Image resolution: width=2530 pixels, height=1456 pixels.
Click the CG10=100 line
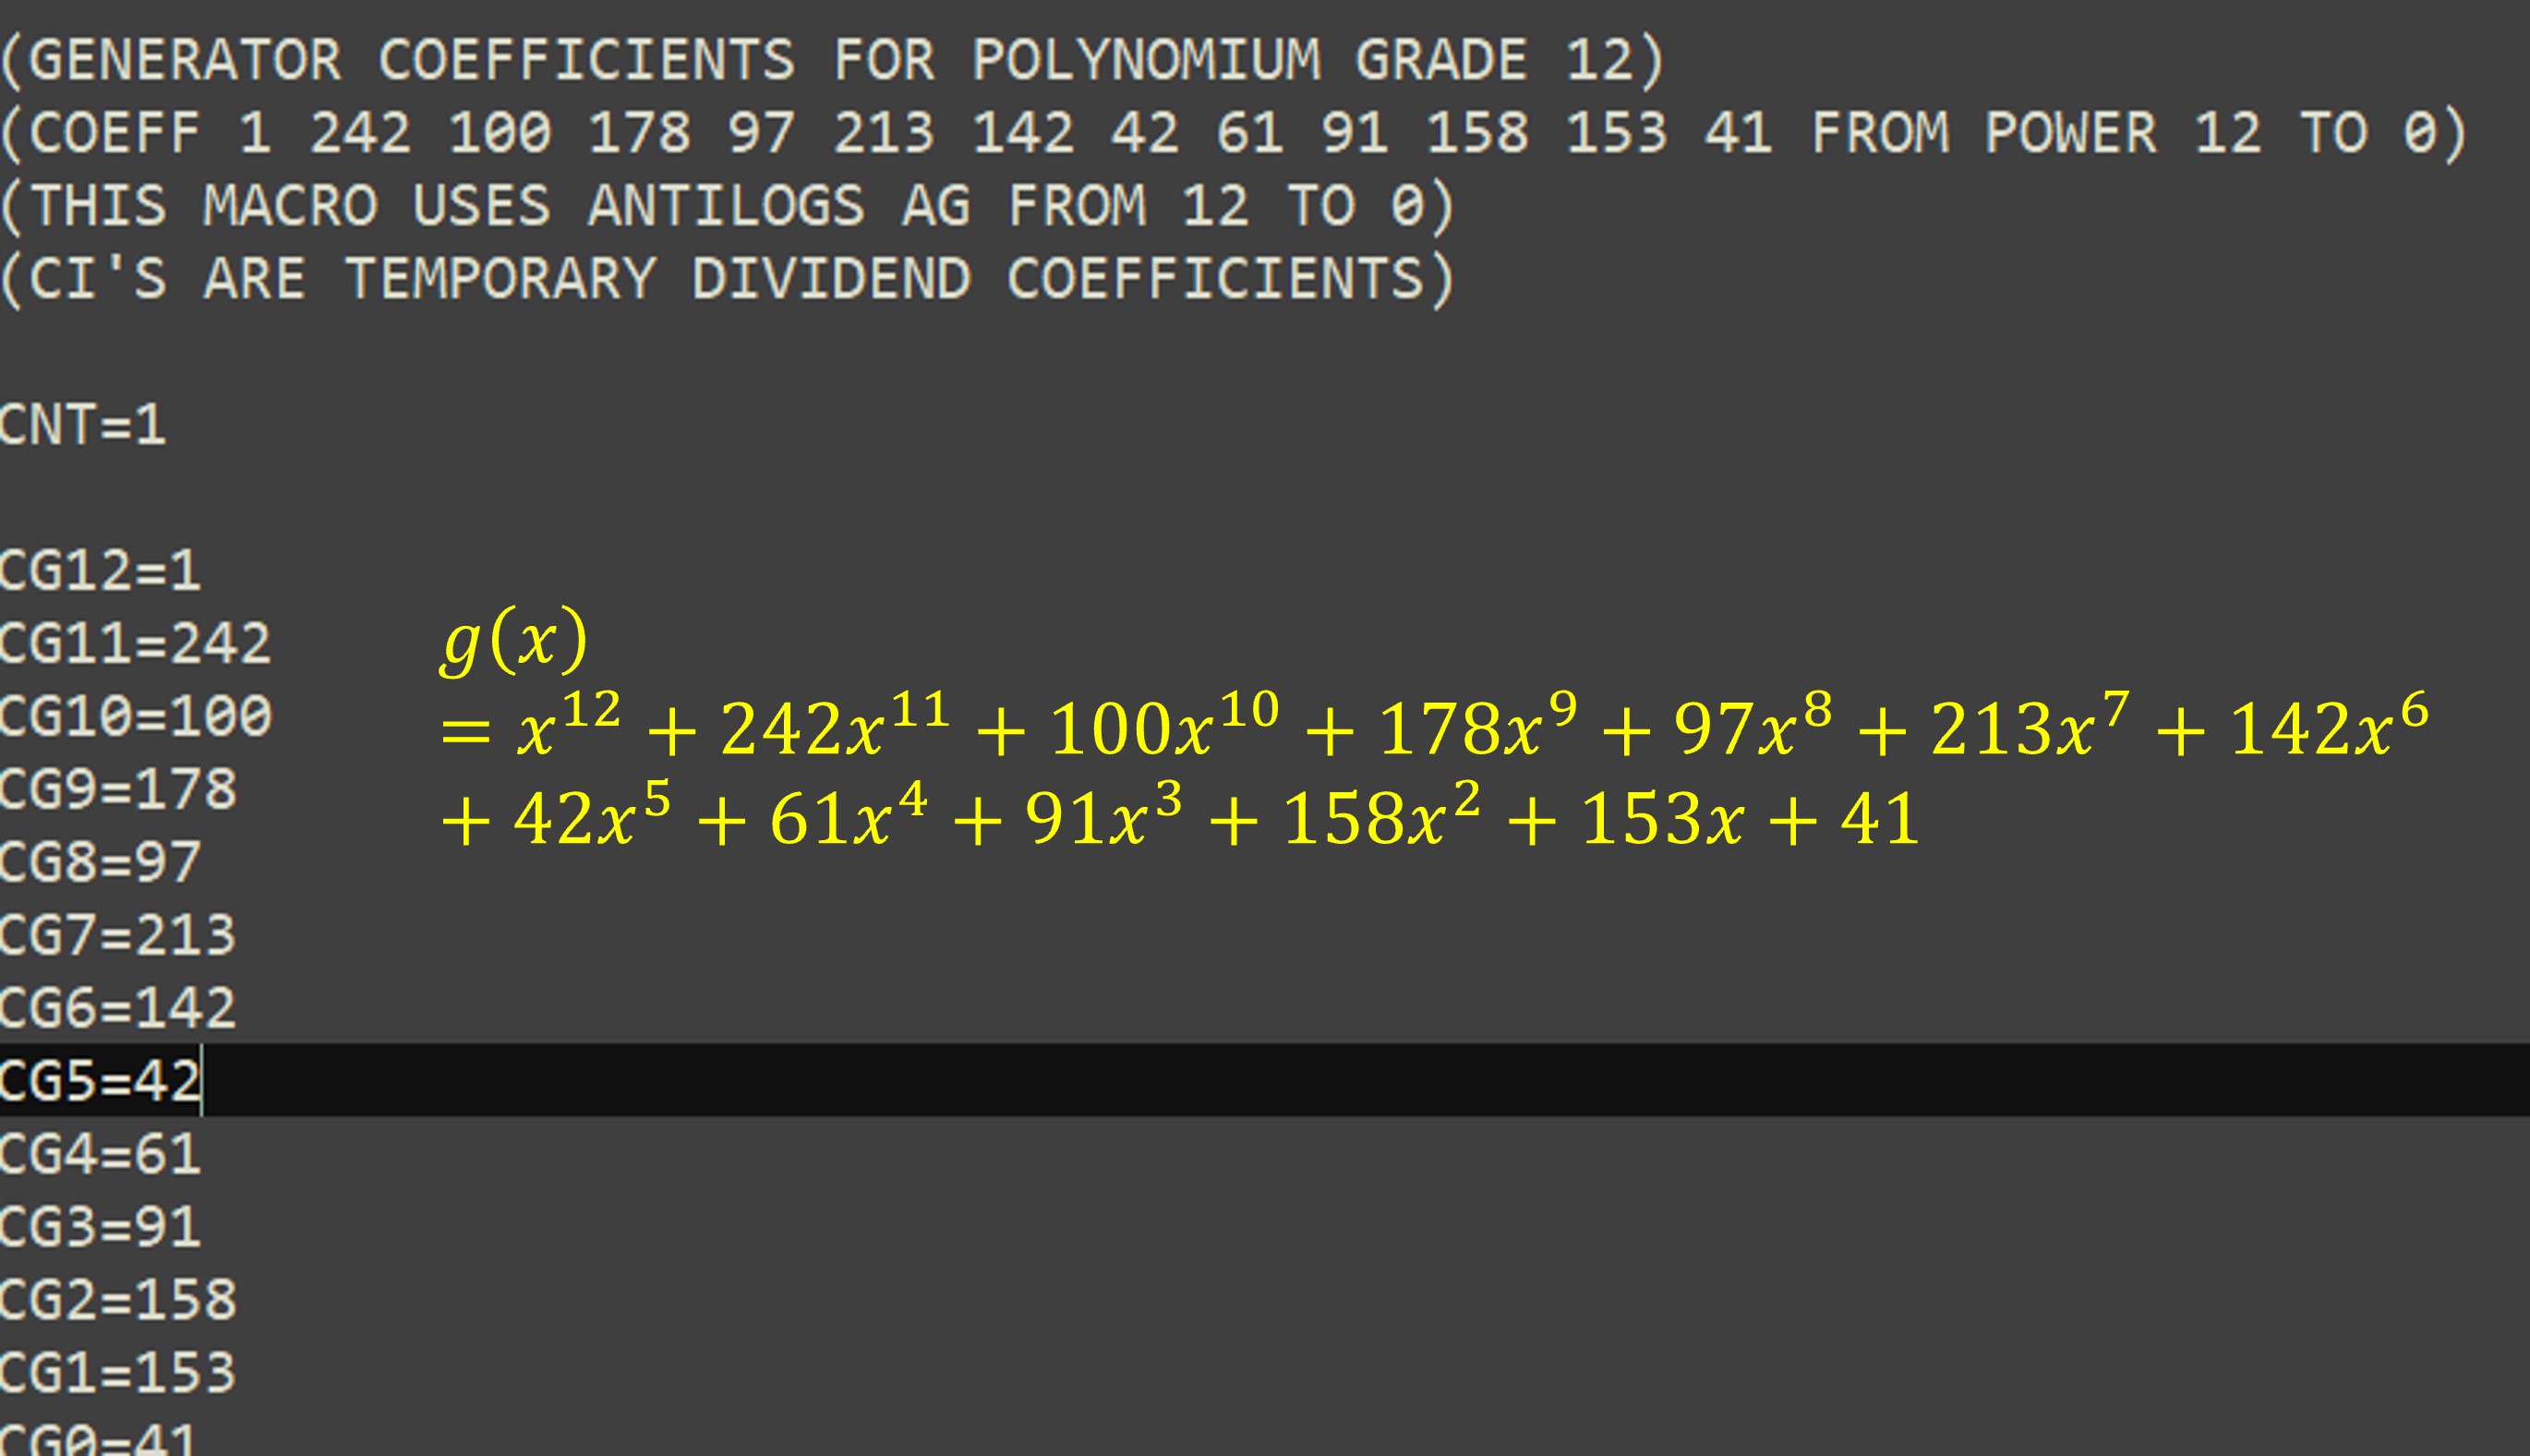(x=135, y=716)
